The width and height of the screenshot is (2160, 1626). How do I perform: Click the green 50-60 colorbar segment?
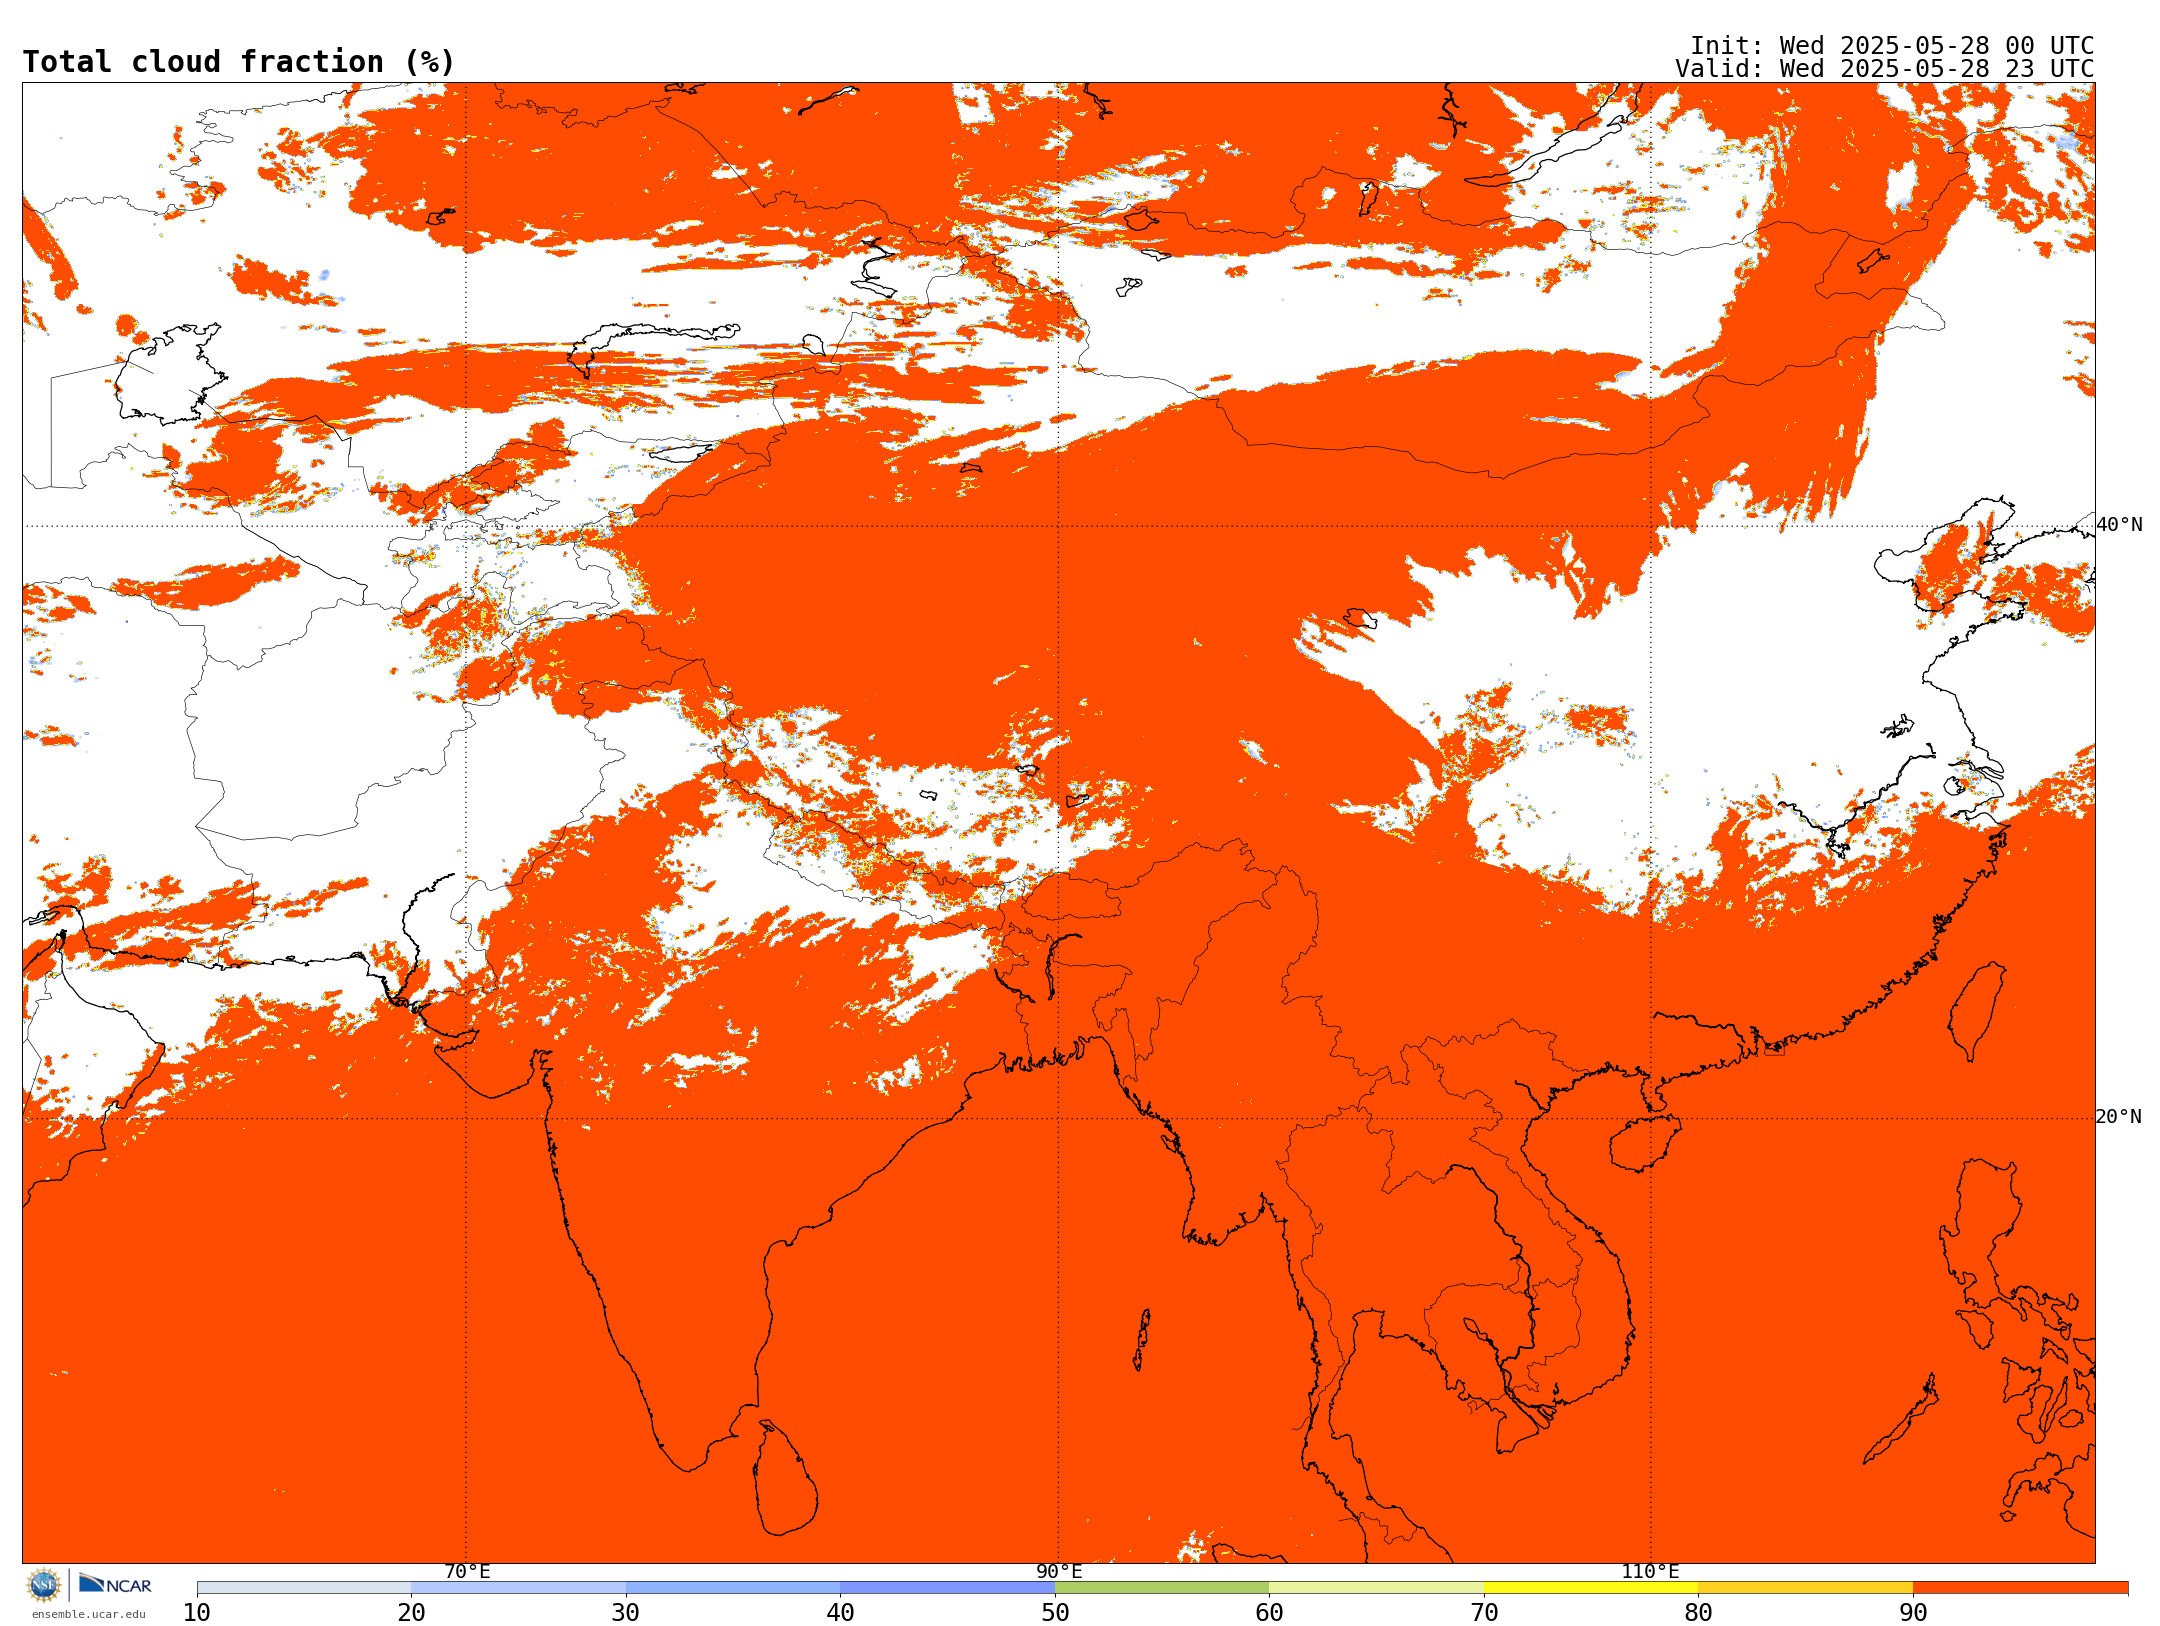(x=1162, y=1588)
